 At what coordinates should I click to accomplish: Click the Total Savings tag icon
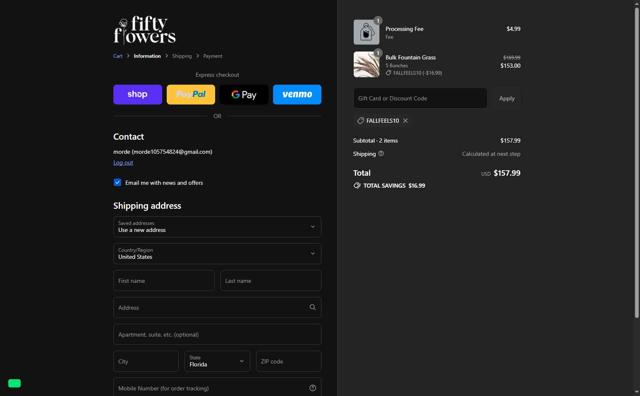[357, 185]
